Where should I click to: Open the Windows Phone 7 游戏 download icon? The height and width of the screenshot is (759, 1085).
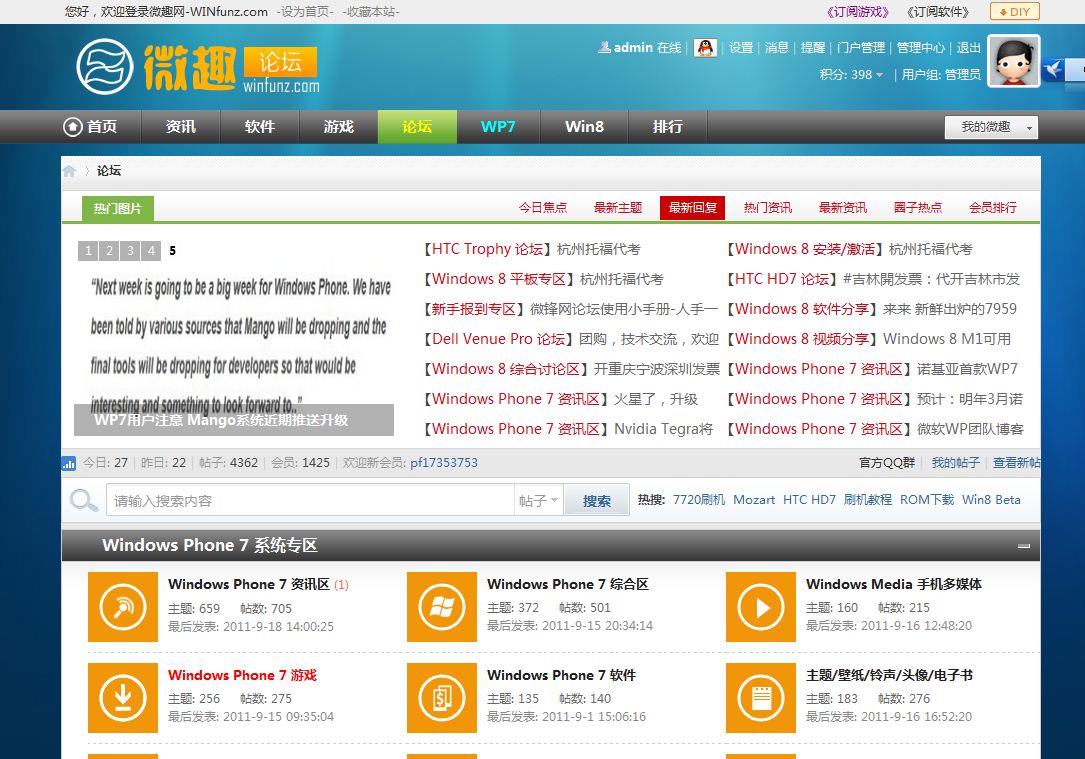pos(122,697)
